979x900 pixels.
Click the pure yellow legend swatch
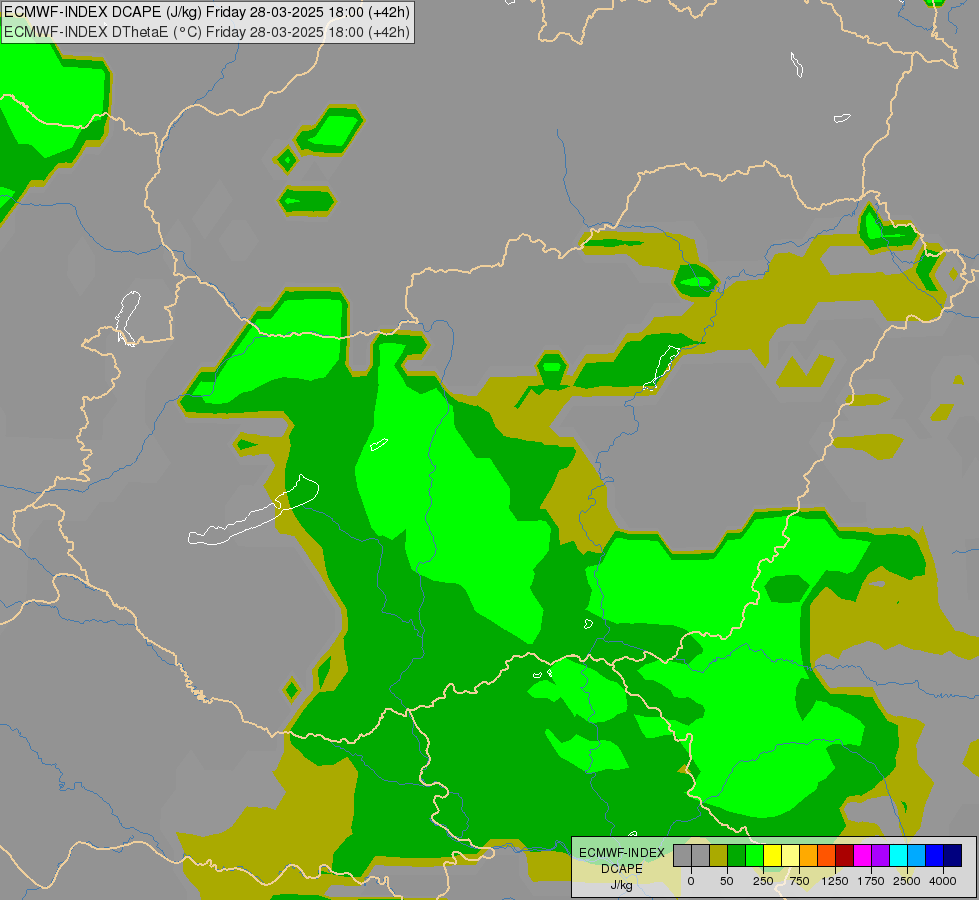point(772,855)
